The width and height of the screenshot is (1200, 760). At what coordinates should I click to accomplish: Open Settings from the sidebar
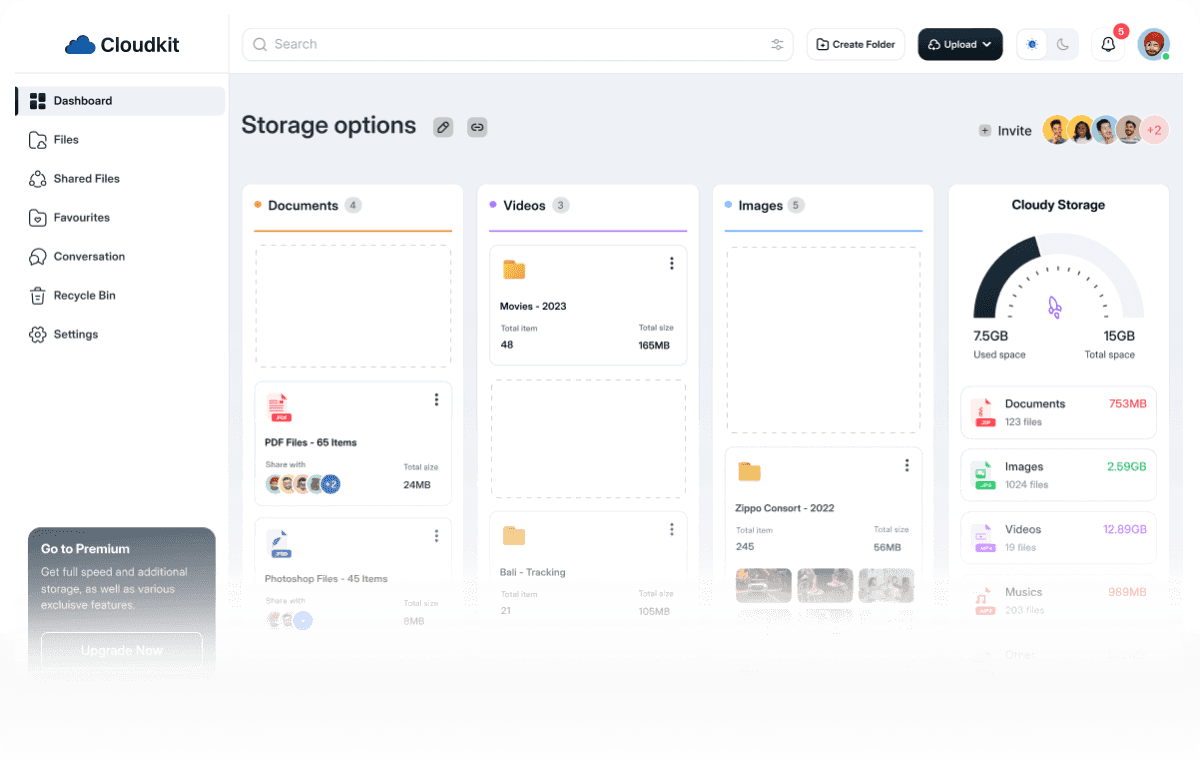coord(76,334)
